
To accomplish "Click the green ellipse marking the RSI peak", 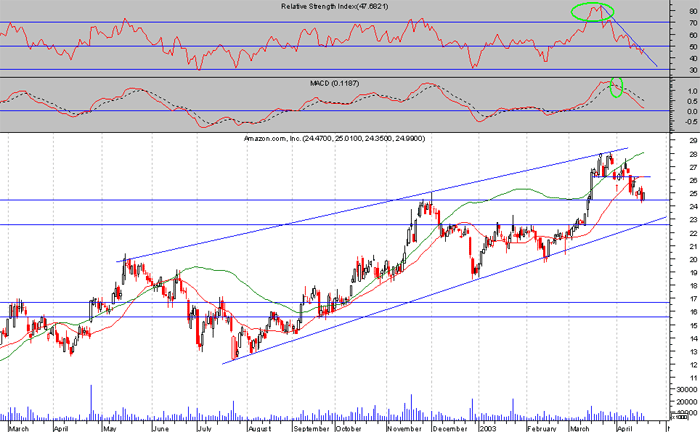I will 593,12.
